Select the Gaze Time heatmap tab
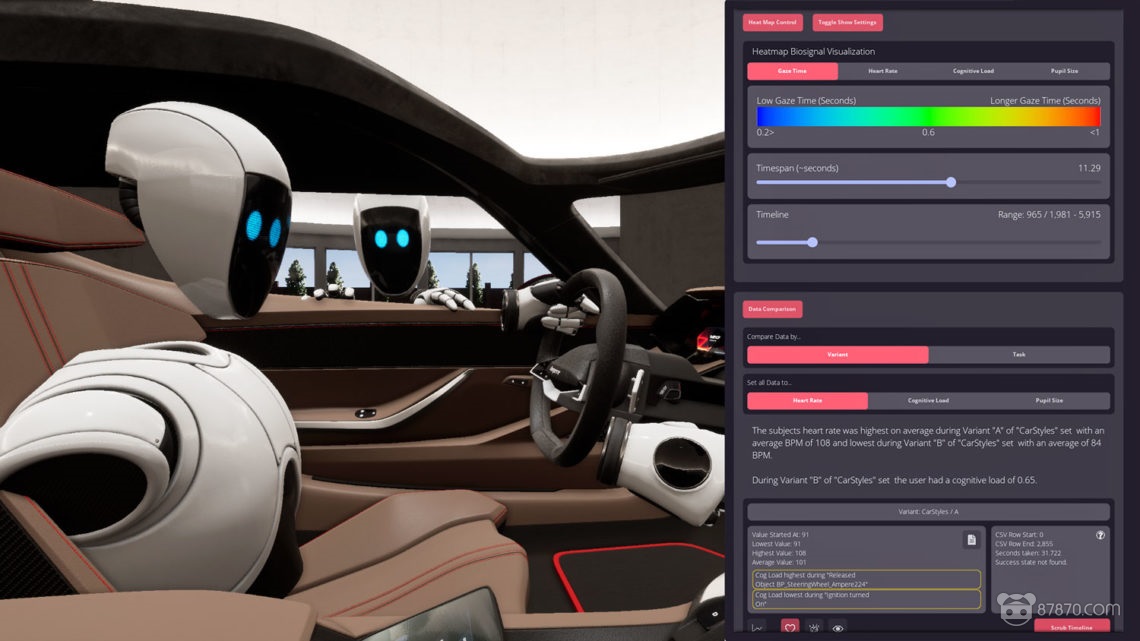Screen dimensions: 1140x641 click(x=792, y=72)
